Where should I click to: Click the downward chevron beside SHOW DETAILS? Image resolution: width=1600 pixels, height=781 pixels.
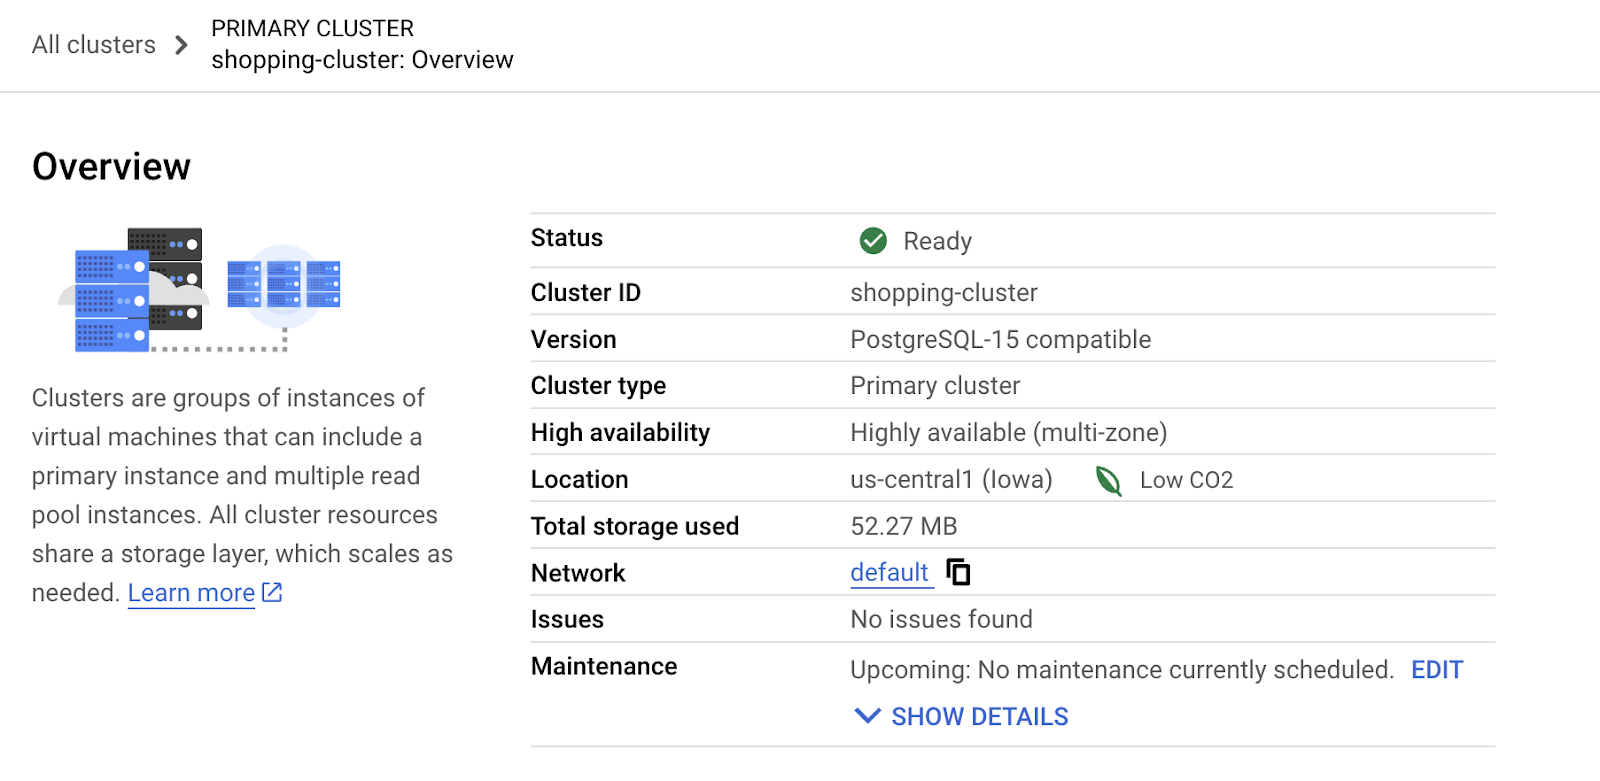(866, 716)
